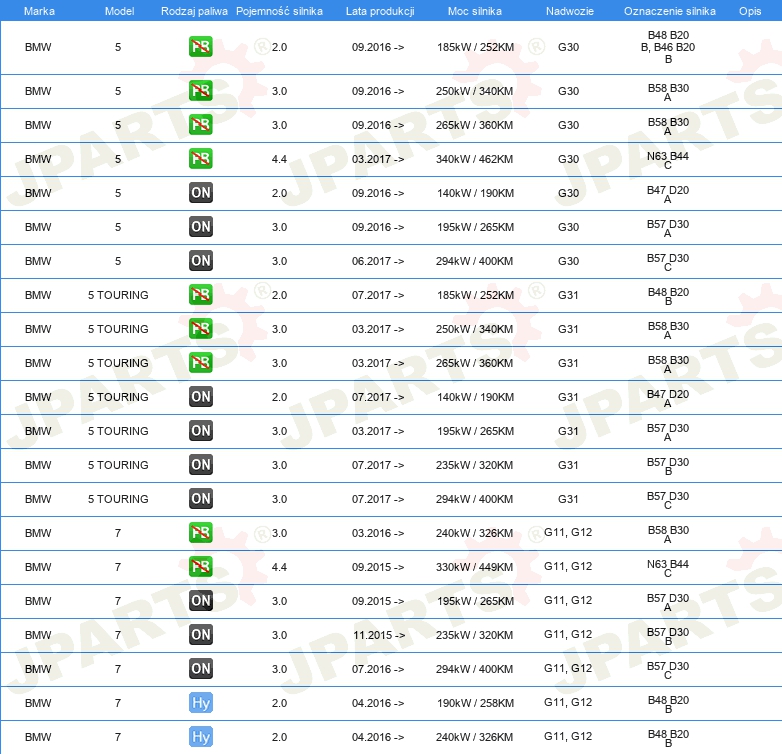Screen dimensions: 782x754
Task: Click the Hy hybrid icon in the 190kW / 258KM row
Action: coord(200,702)
